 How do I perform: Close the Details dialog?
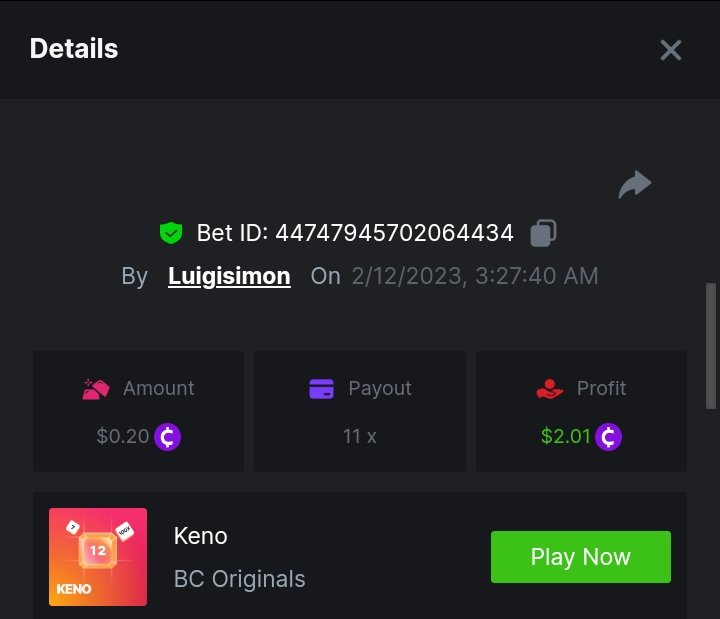[670, 50]
